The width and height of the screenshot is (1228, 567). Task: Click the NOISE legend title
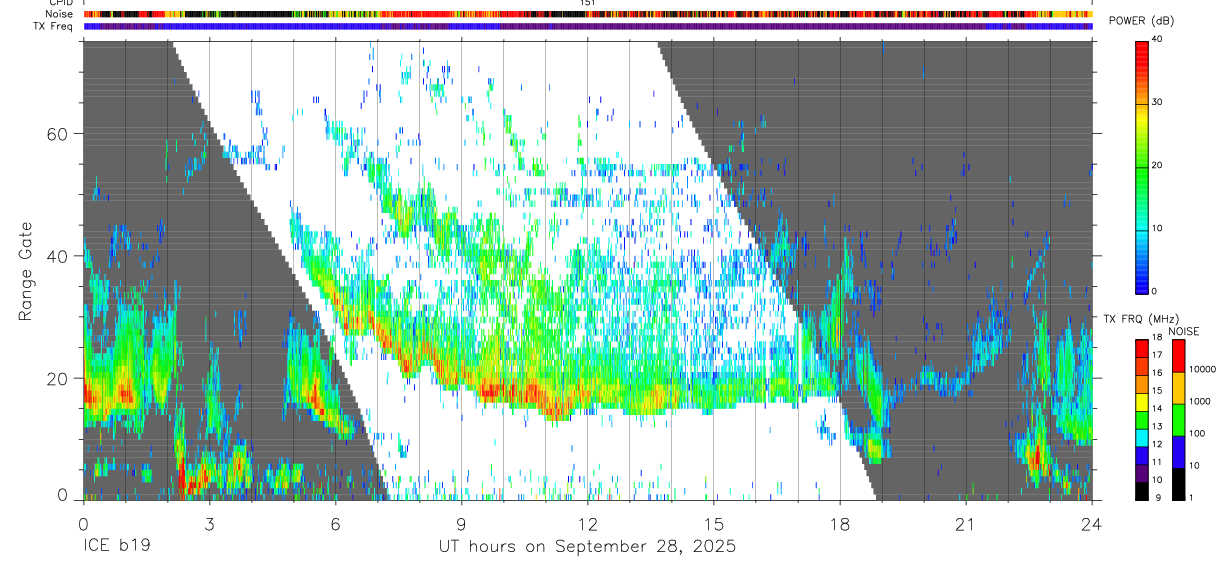click(1184, 331)
